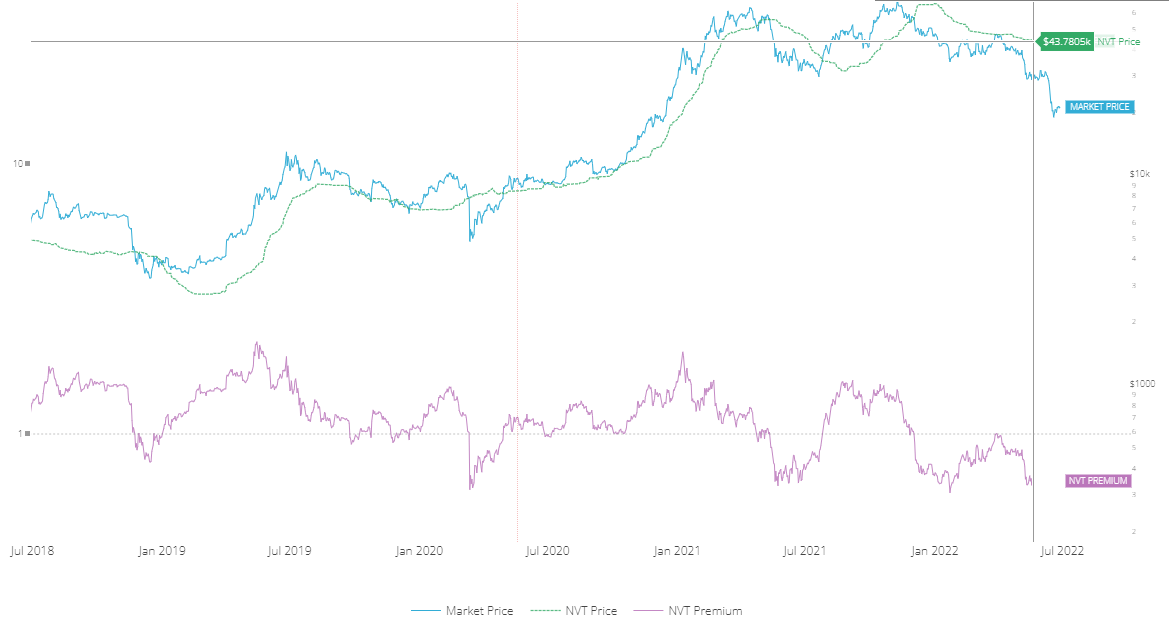Click the left axis 10 tick label

point(18,163)
